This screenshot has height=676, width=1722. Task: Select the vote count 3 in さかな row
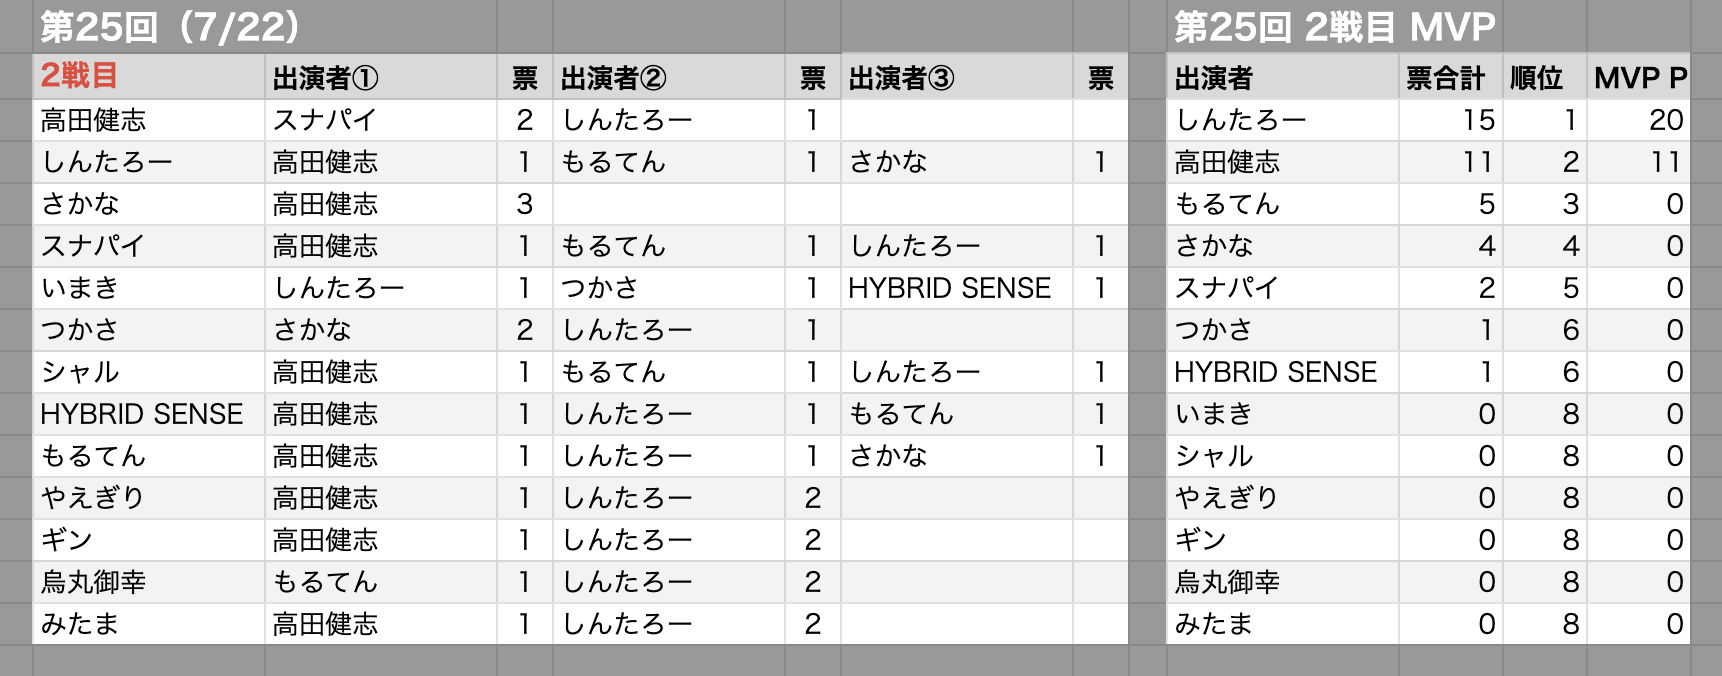525,204
